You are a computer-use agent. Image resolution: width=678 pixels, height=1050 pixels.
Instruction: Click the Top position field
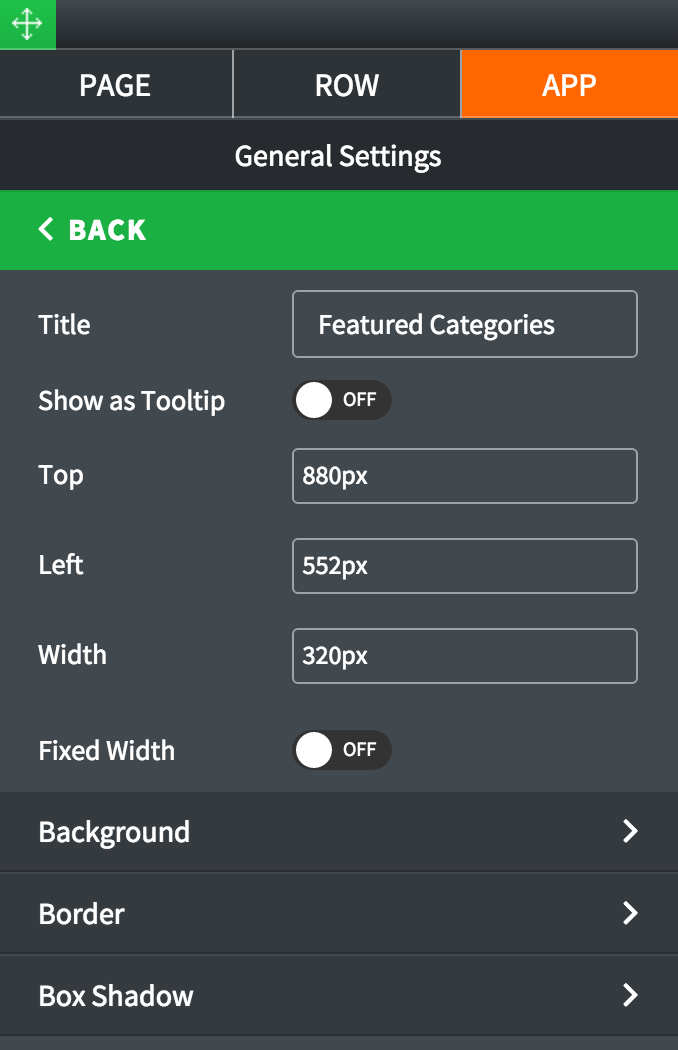click(x=464, y=476)
